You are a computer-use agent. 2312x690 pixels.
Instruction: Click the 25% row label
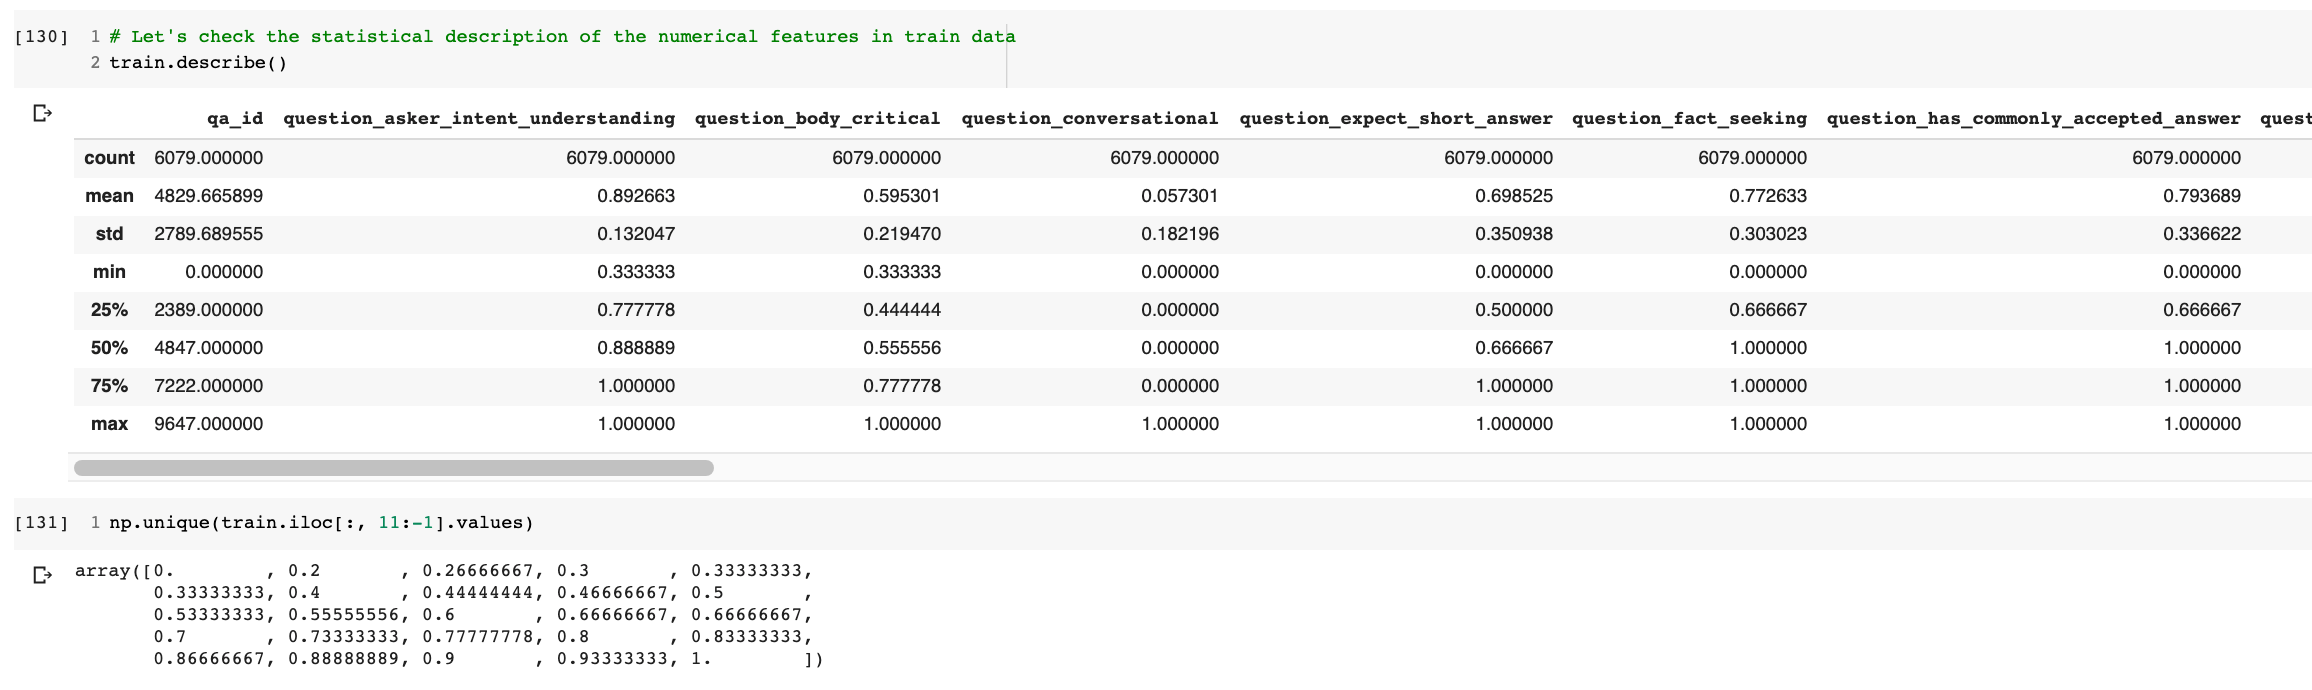click(x=109, y=310)
